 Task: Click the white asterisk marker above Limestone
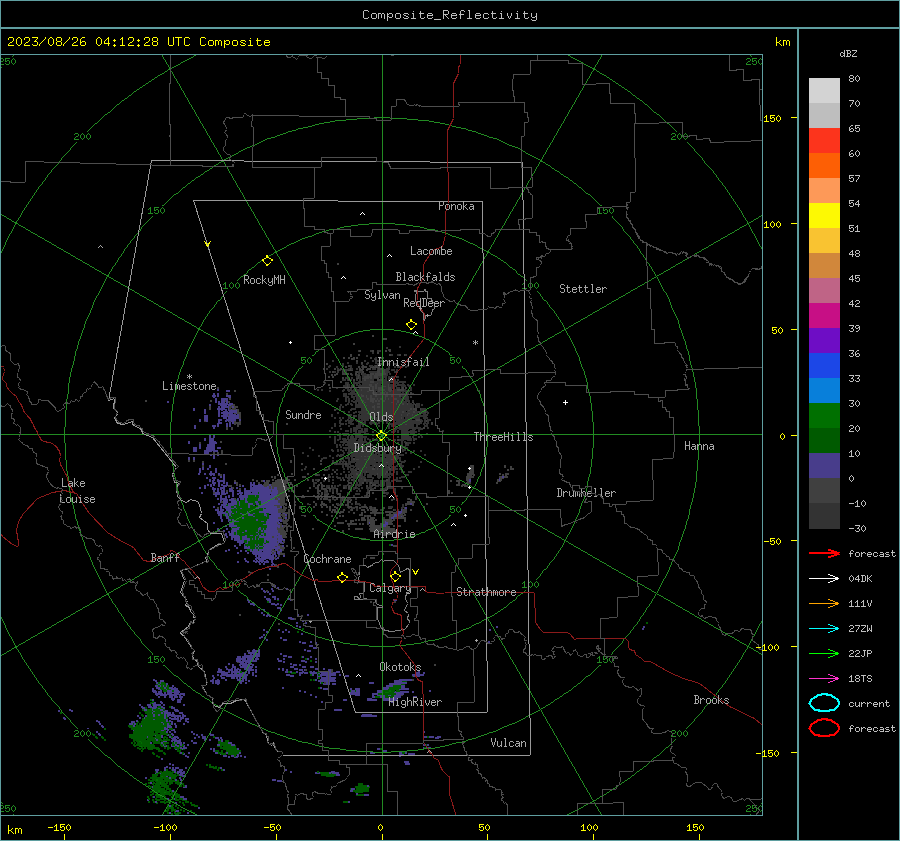click(189, 377)
